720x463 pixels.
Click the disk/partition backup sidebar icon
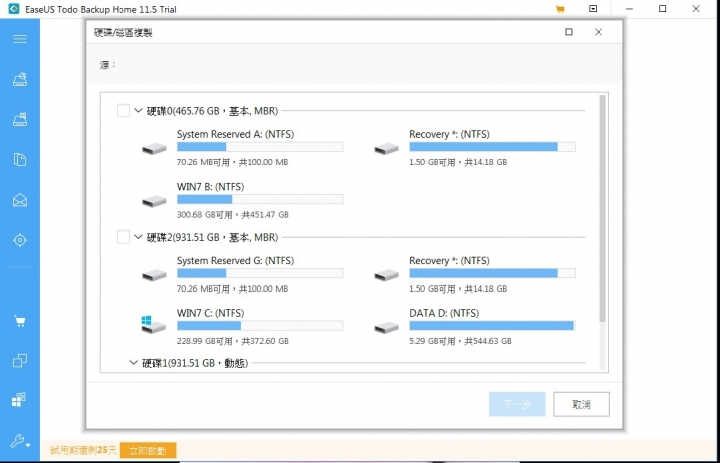pos(20,79)
